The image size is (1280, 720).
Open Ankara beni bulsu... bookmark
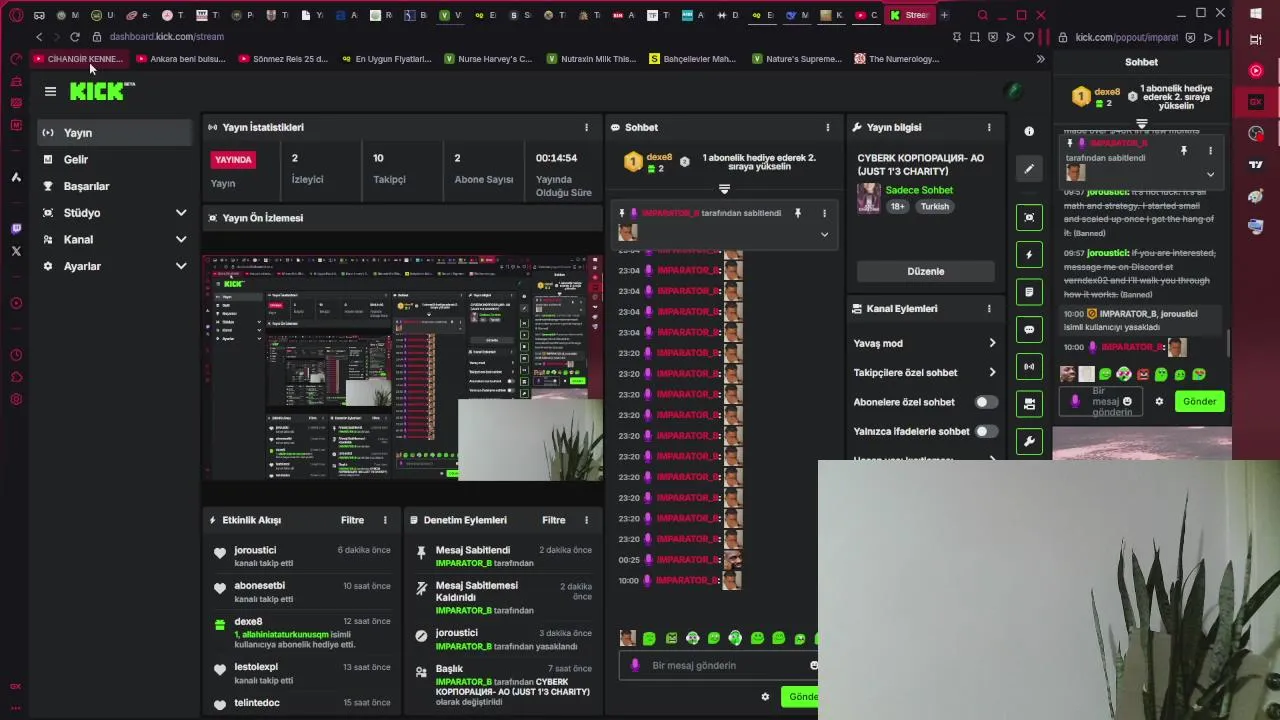tap(180, 59)
